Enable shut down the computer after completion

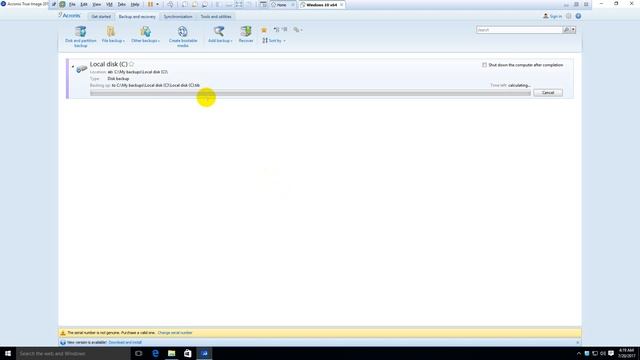(x=484, y=65)
